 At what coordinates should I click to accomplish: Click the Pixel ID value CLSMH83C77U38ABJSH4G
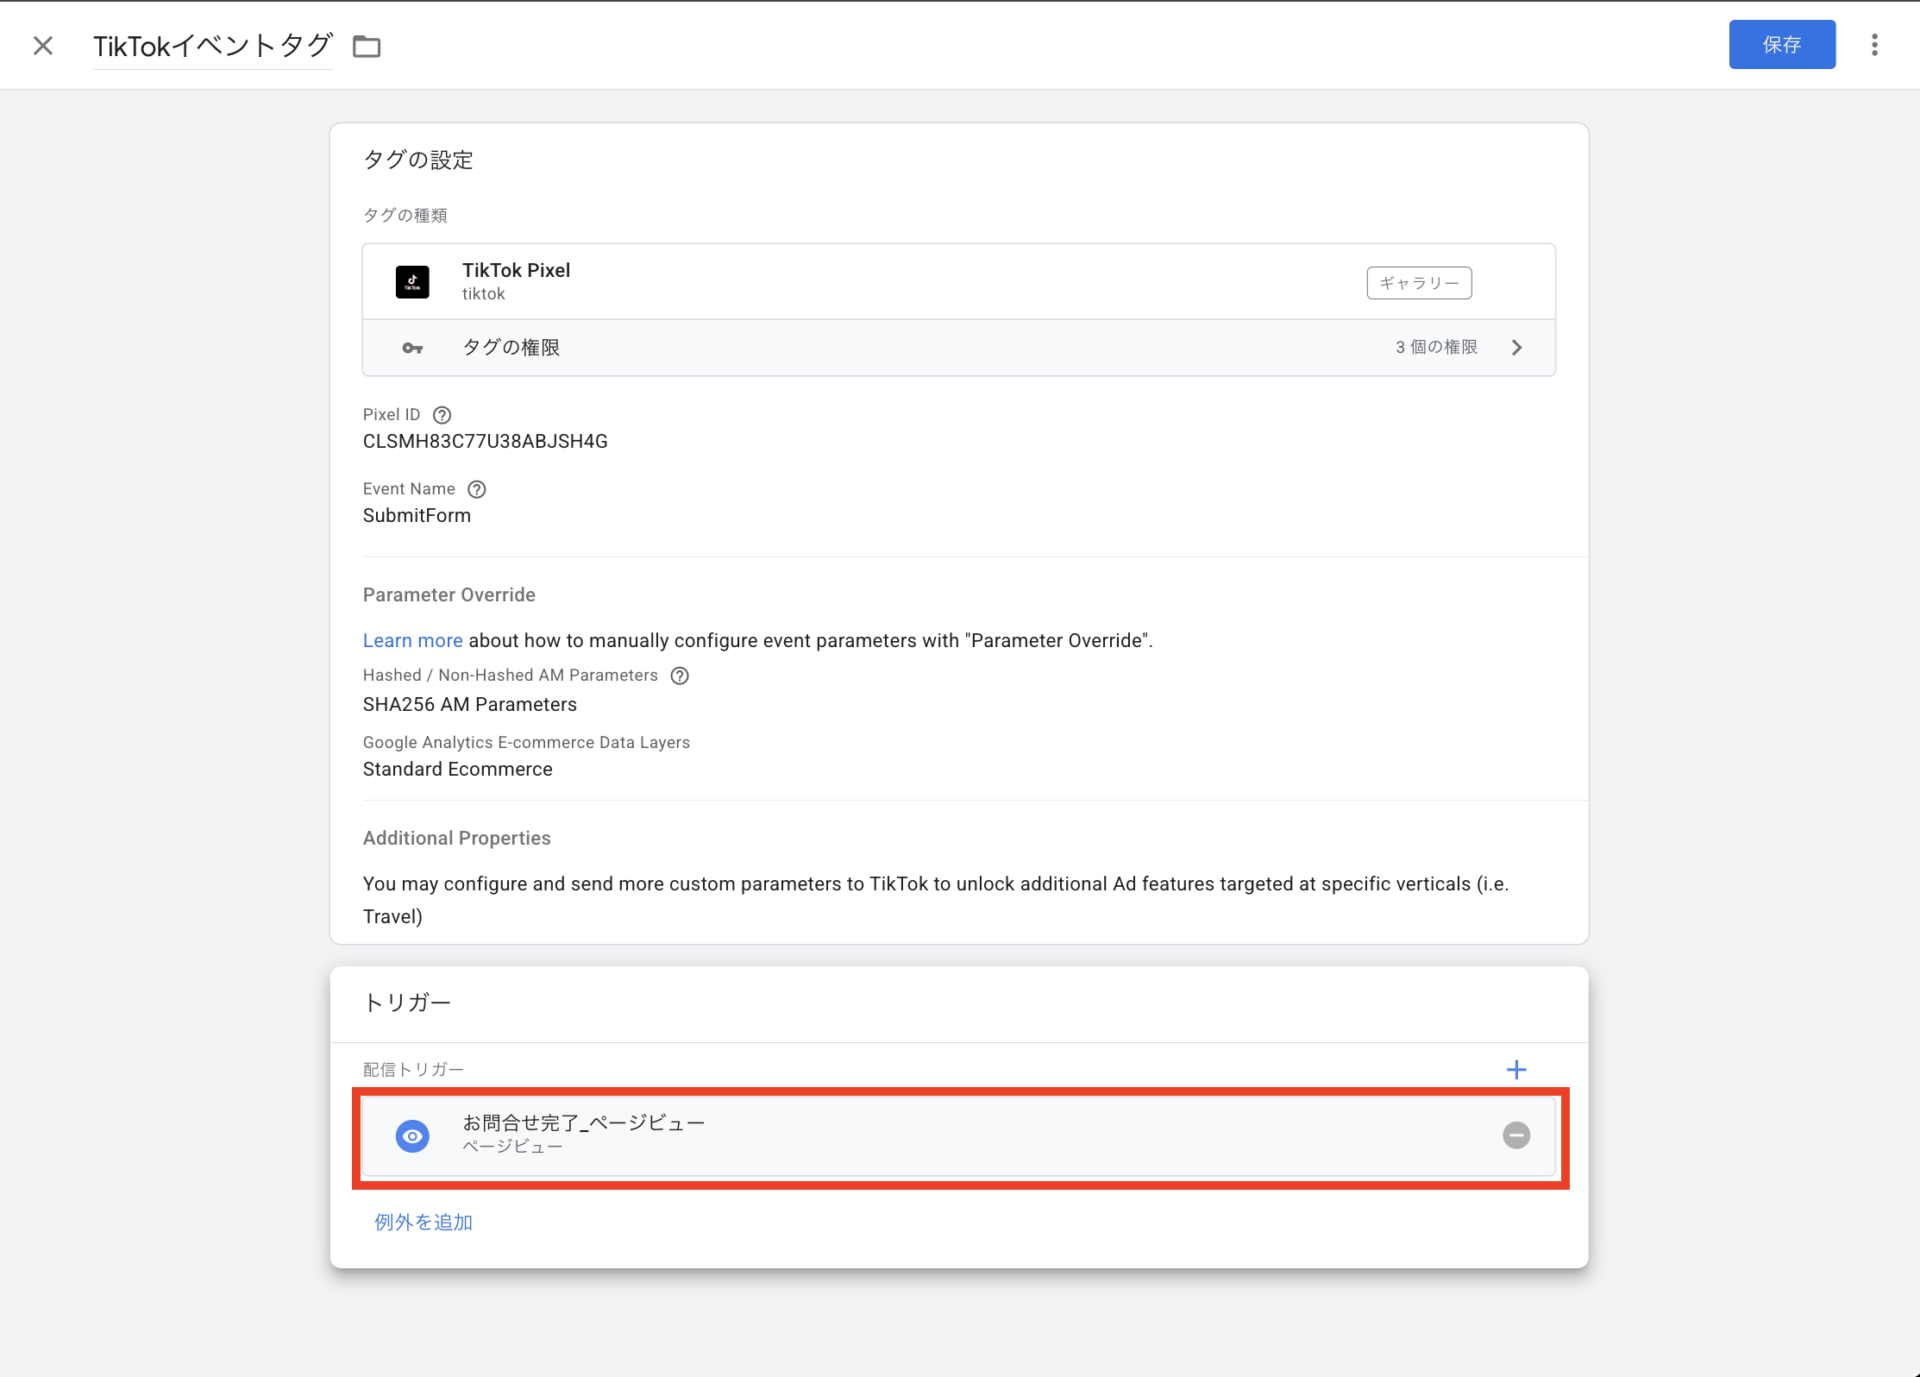point(485,441)
